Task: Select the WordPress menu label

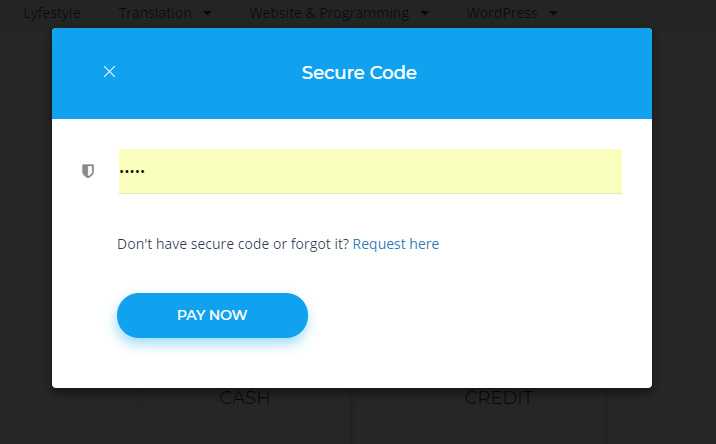Action: click(x=502, y=14)
